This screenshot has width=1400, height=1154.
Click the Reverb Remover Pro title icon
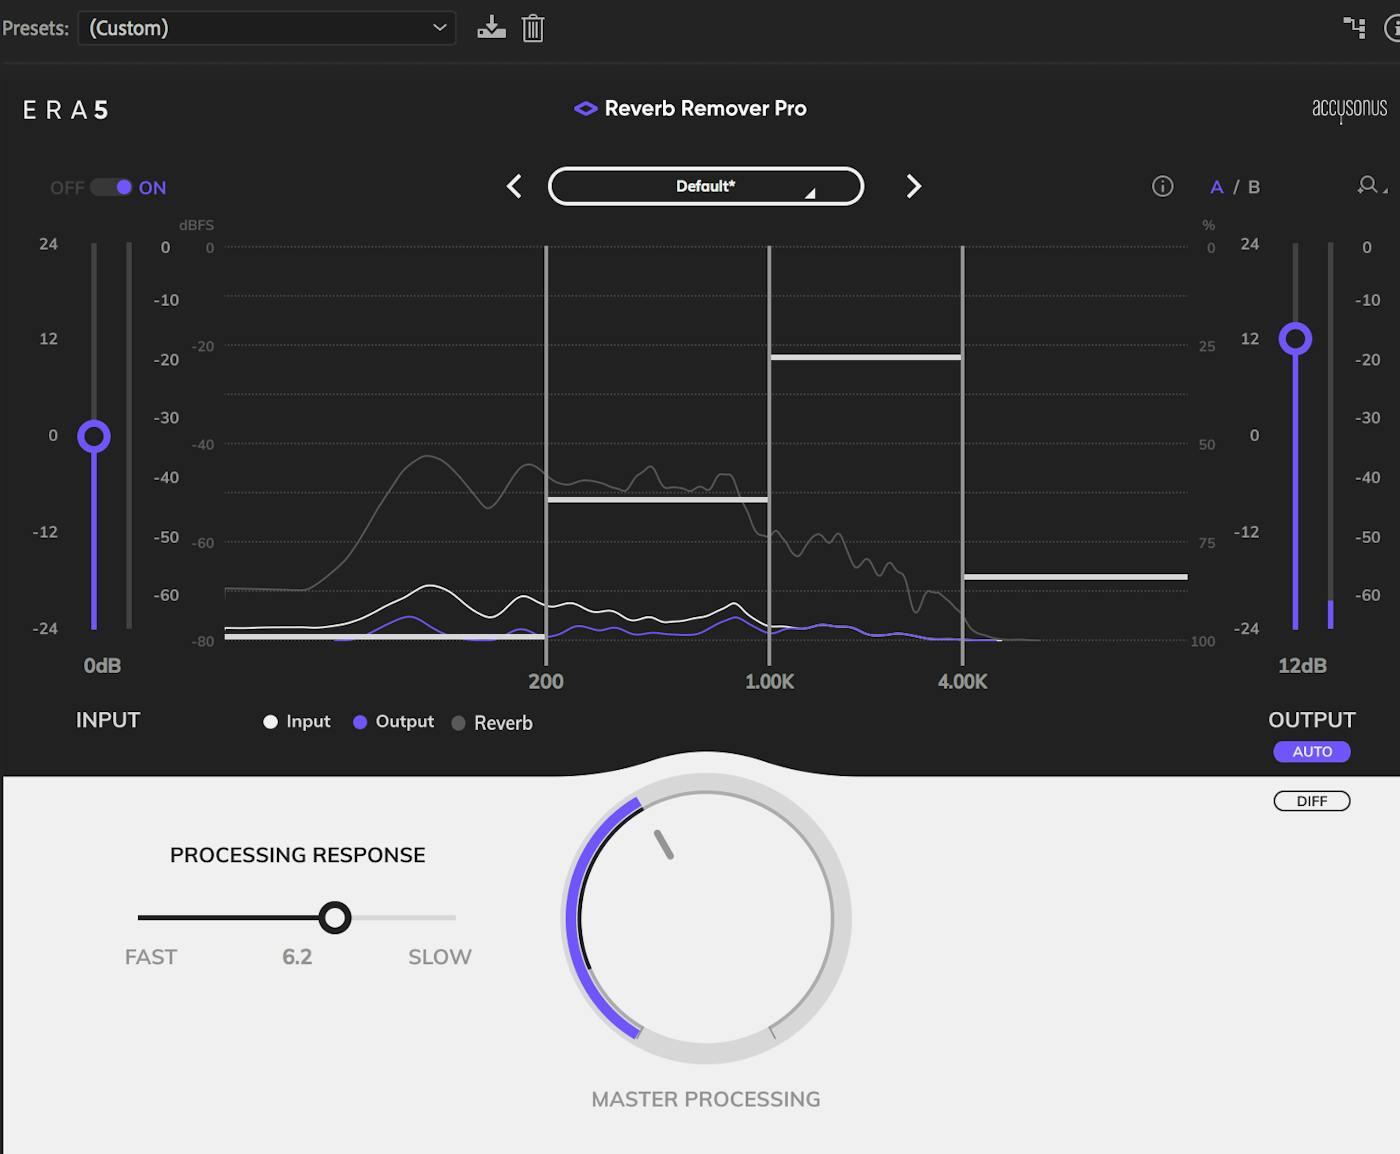tap(586, 108)
